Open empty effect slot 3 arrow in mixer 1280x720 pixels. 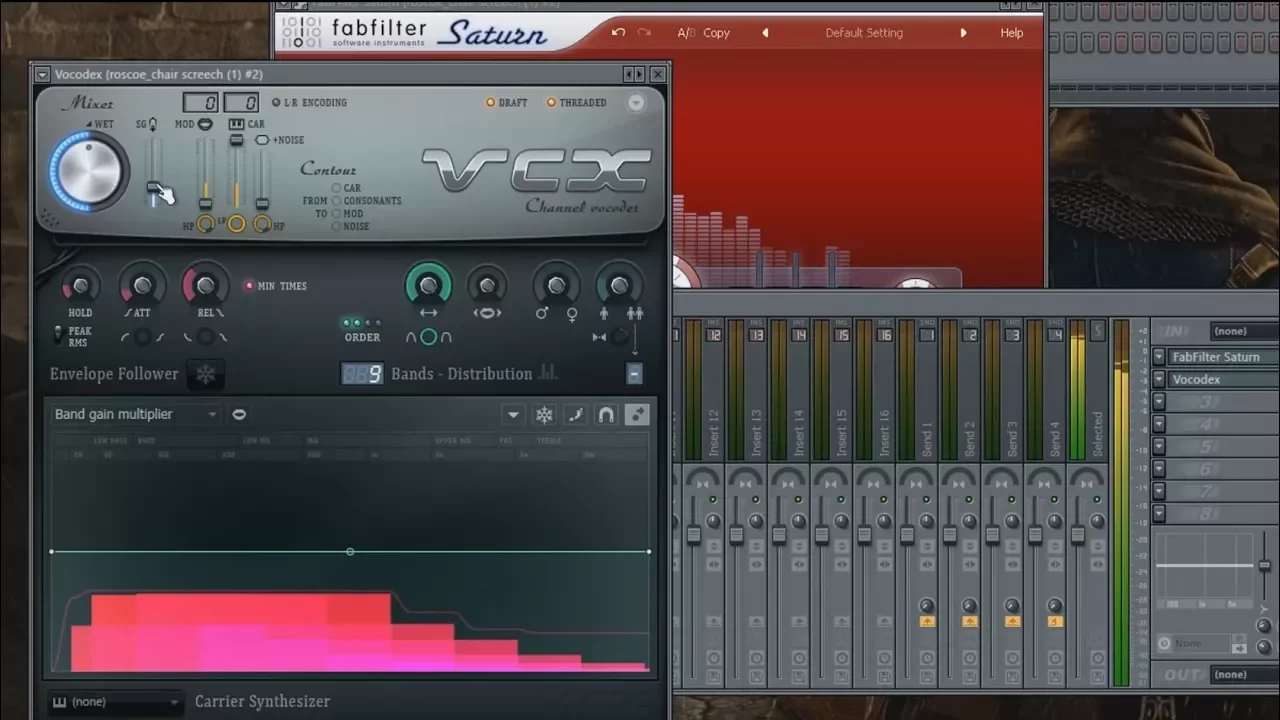[1159, 402]
